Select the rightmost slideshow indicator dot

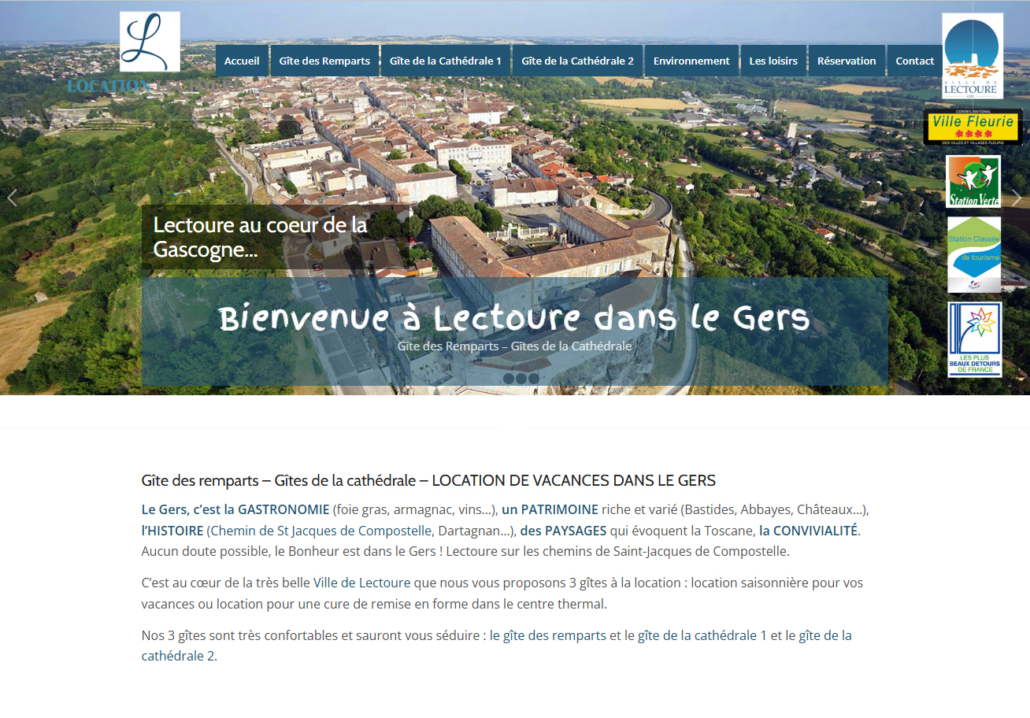pyautogui.click(x=534, y=378)
